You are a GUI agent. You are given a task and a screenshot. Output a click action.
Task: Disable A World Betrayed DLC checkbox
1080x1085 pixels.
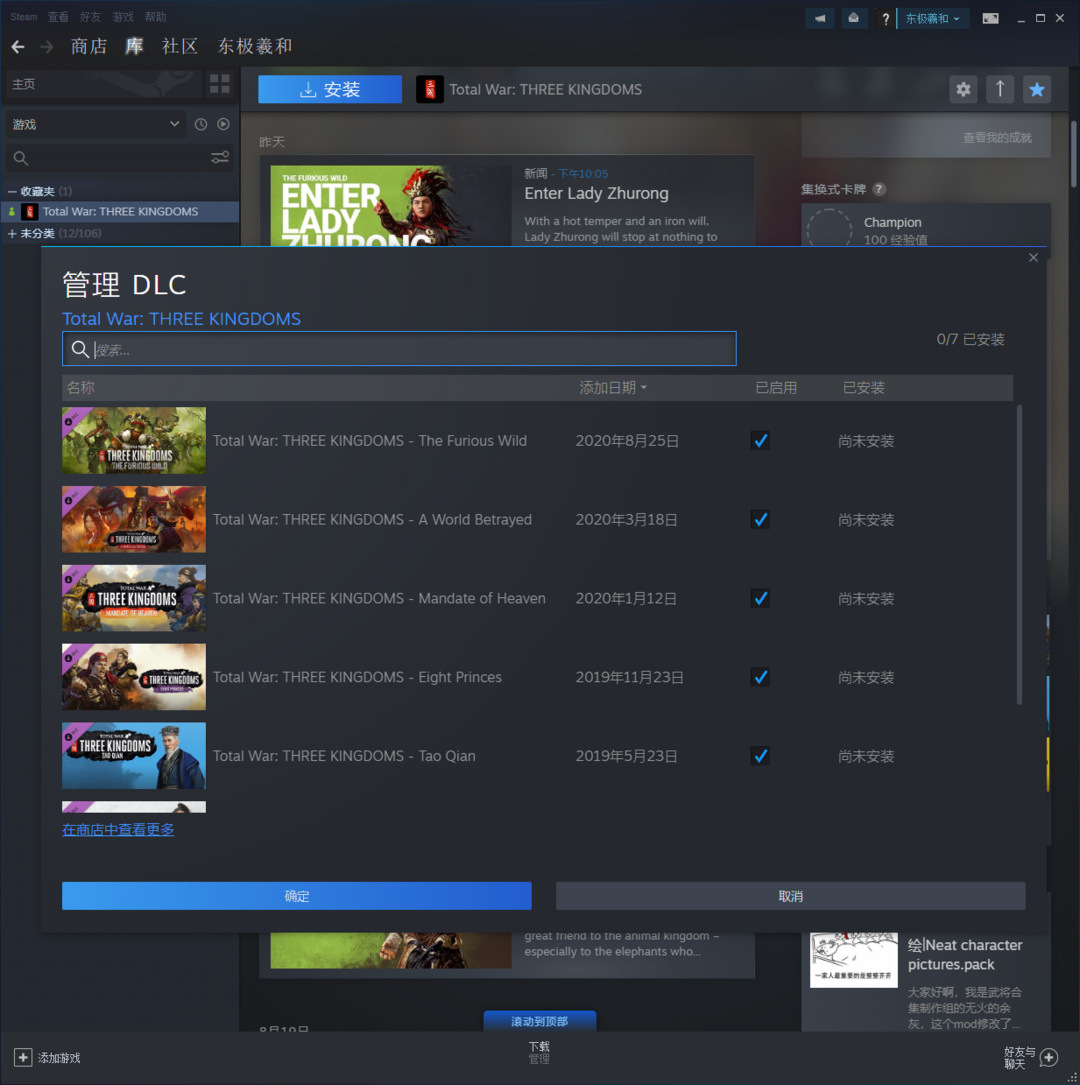760,520
